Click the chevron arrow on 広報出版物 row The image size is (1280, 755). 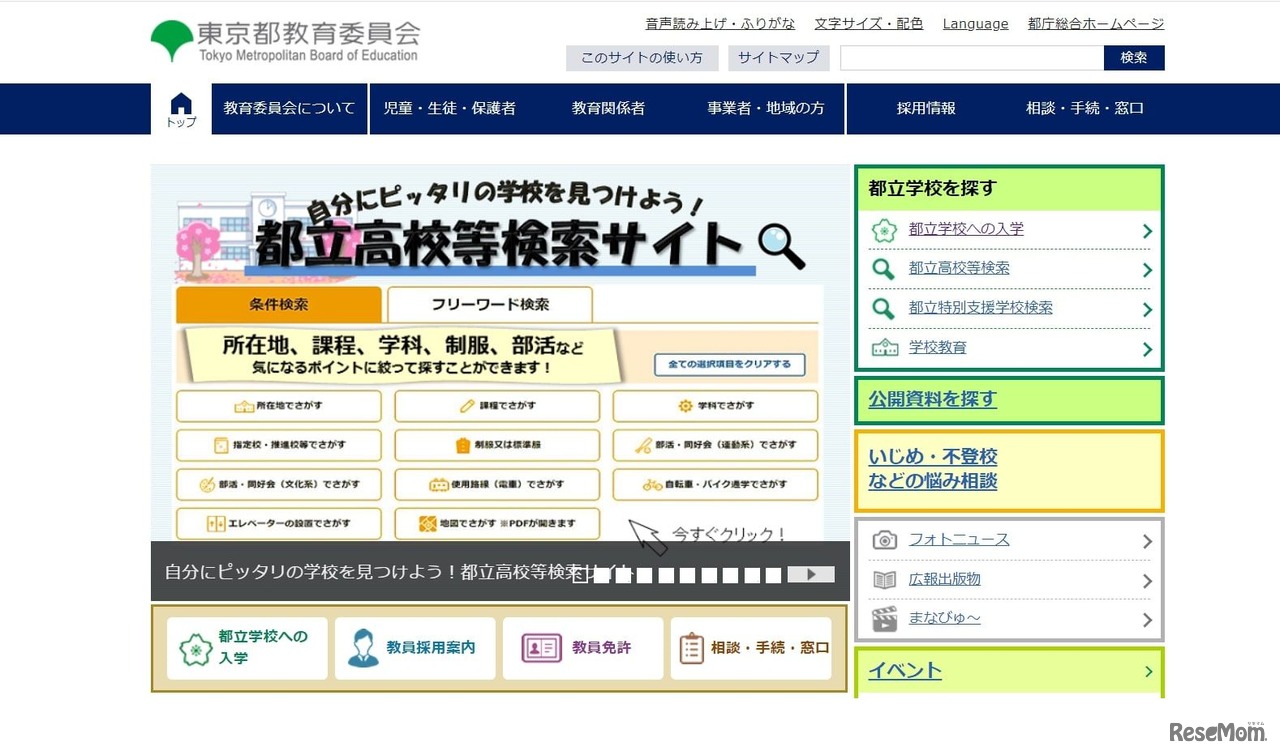click(1147, 581)
